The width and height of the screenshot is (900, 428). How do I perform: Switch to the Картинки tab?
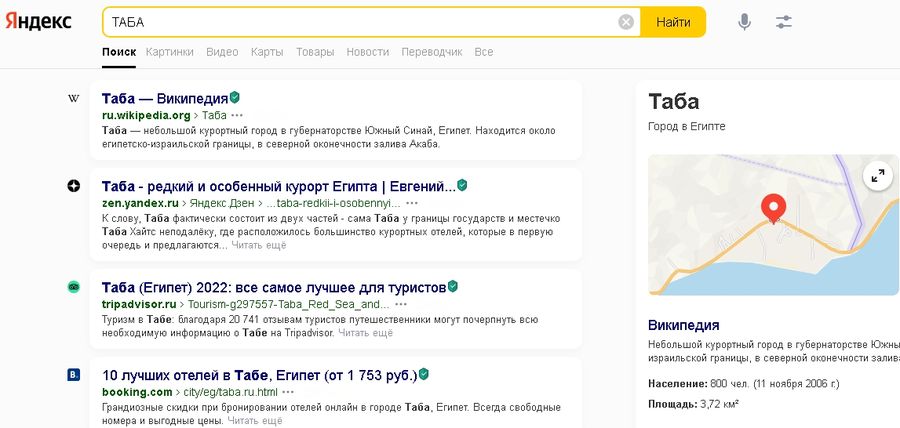coord(169,52)
